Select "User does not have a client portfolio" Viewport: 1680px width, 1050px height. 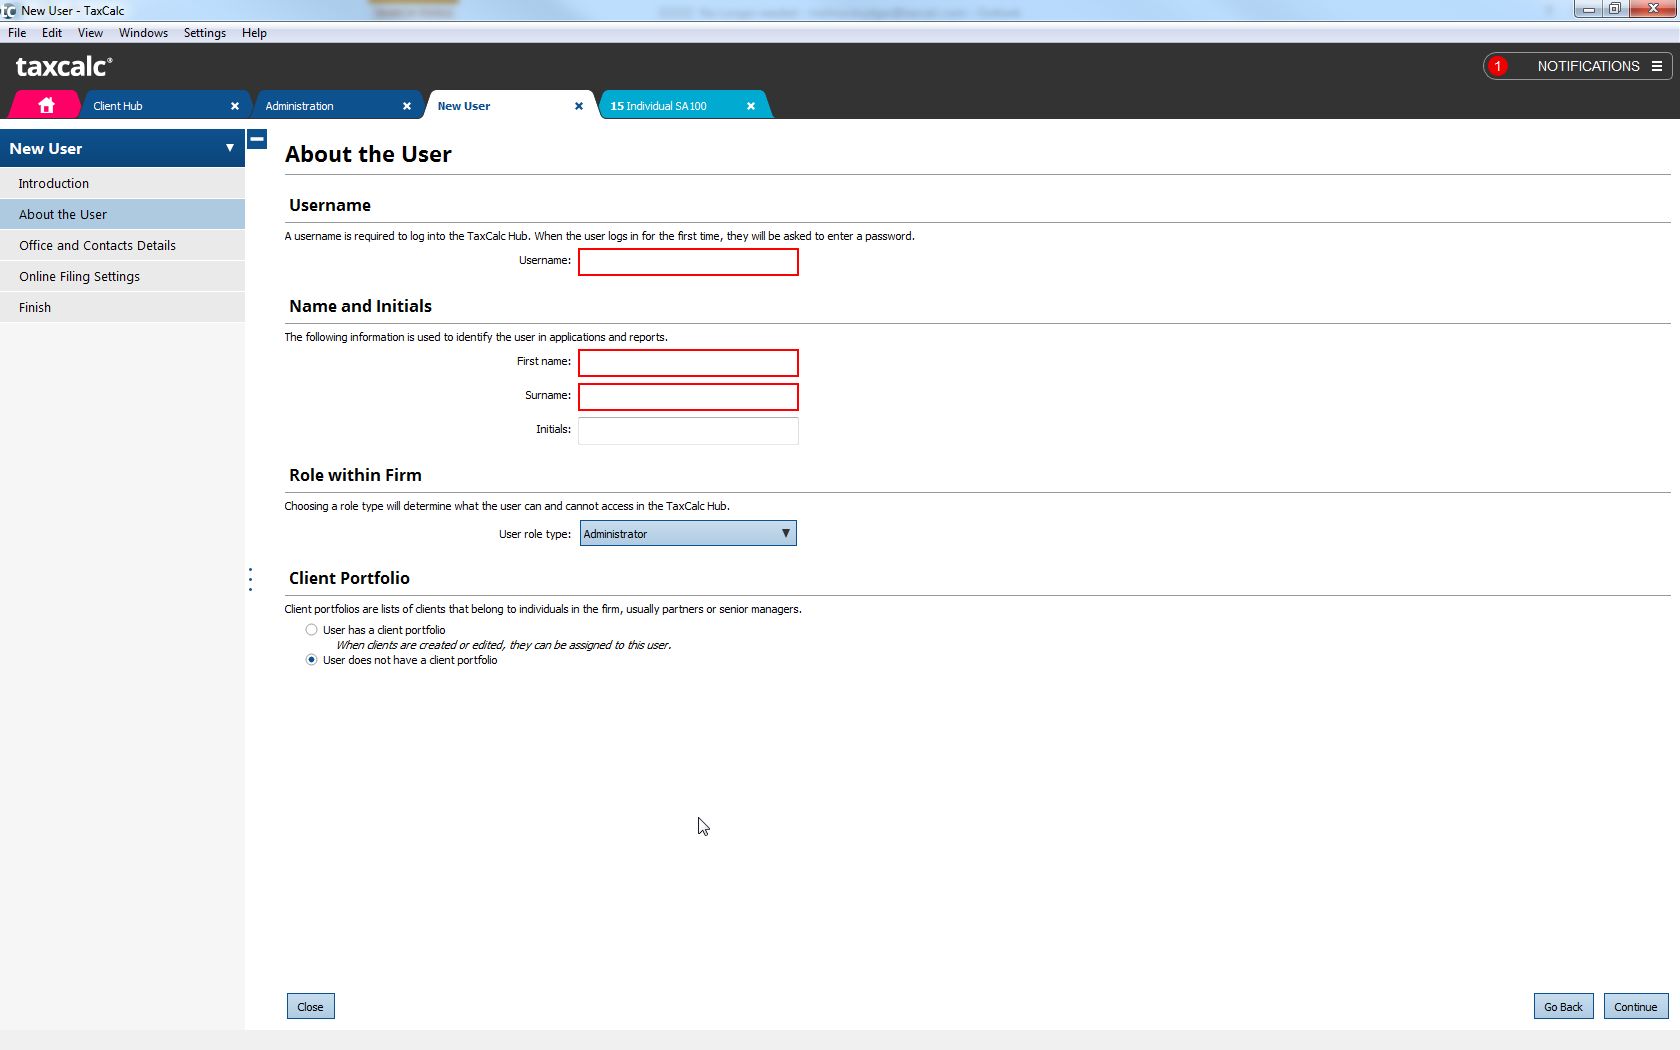pyautogui.click(x=311, y=660)
